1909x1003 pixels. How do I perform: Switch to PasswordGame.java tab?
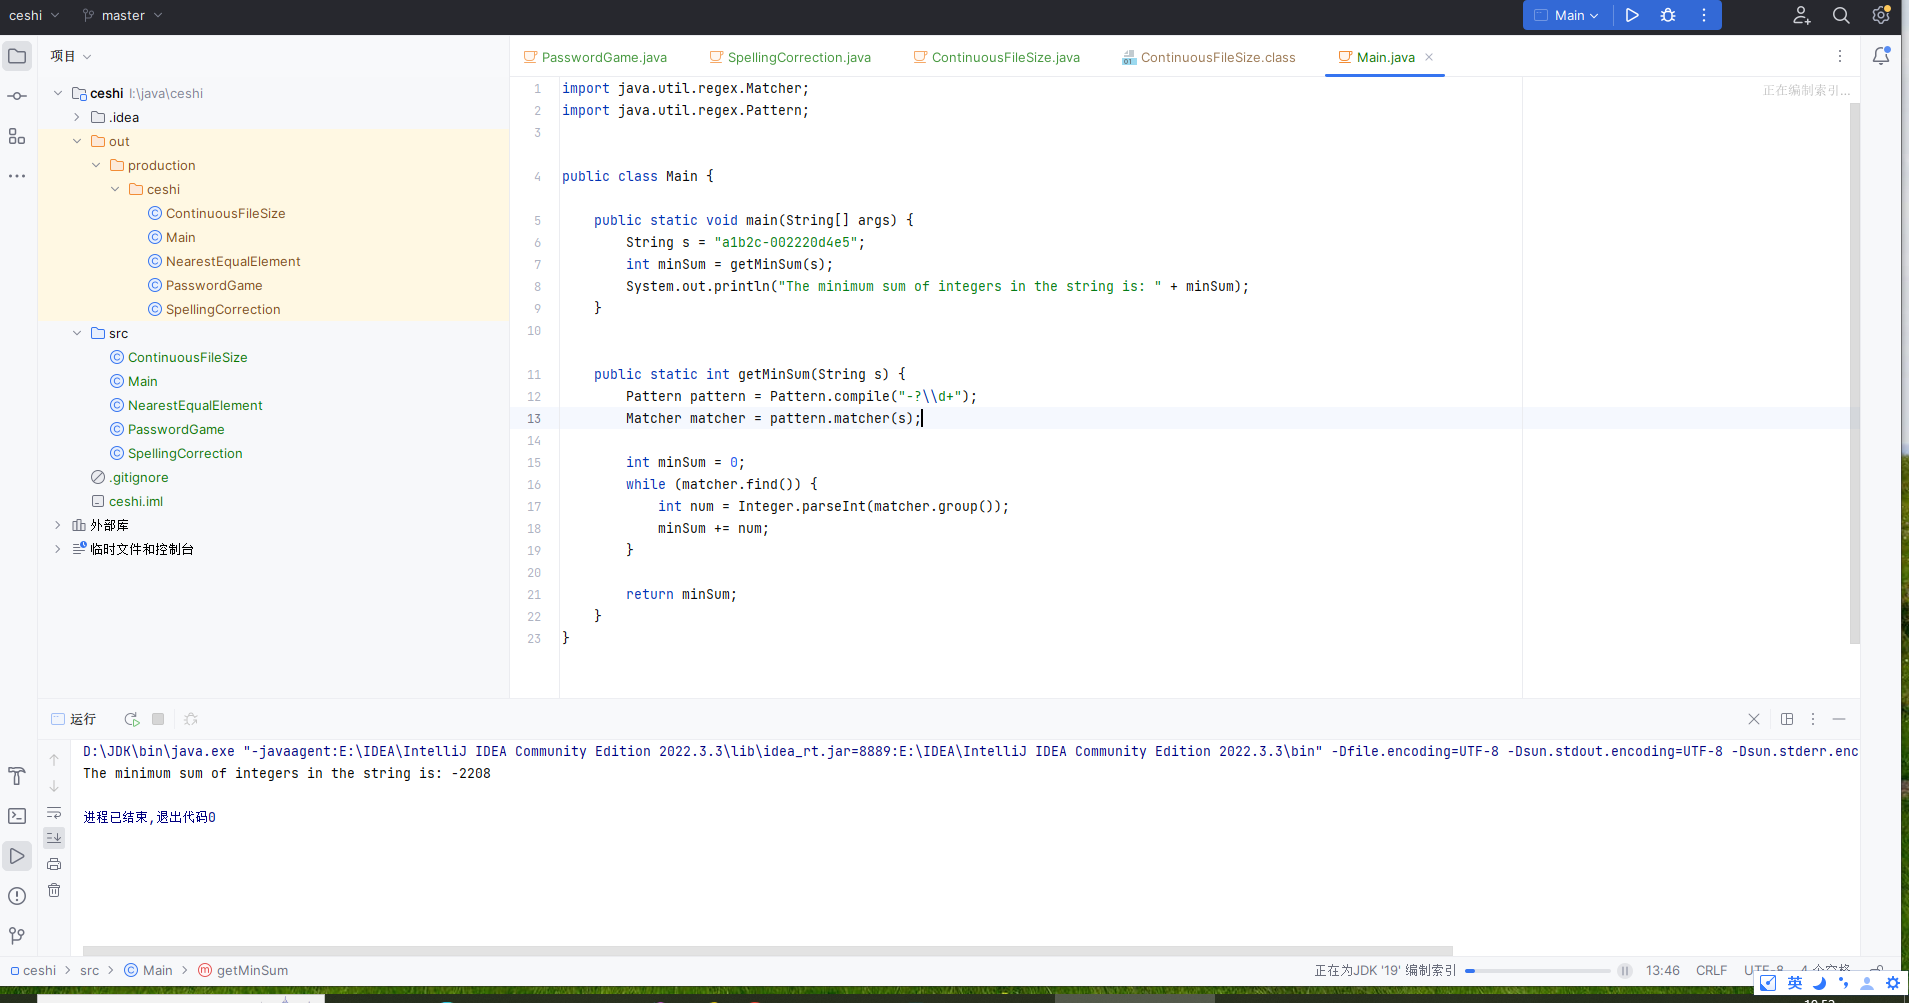click(x=595, y=57)
